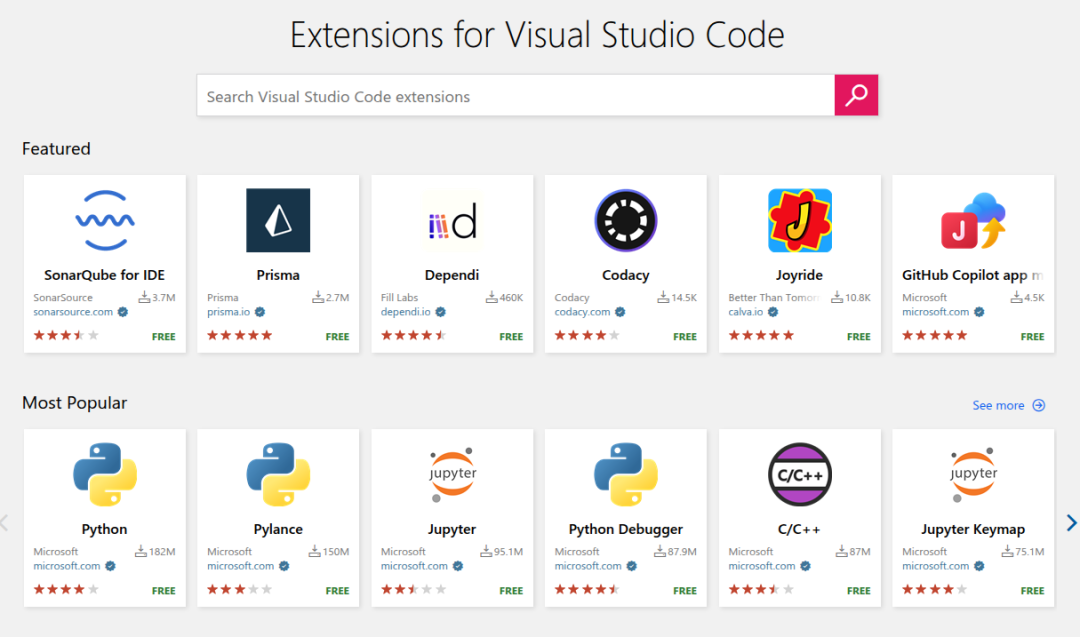Open microsoft.com link on the Pylance card
The width and height of the screenshot is (1080, 637).
coord(240,566)
